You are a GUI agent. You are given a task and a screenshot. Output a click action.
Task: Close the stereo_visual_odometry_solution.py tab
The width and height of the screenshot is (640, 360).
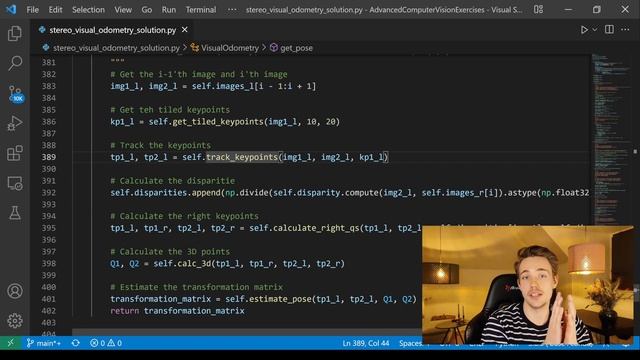tap(184, 30)
